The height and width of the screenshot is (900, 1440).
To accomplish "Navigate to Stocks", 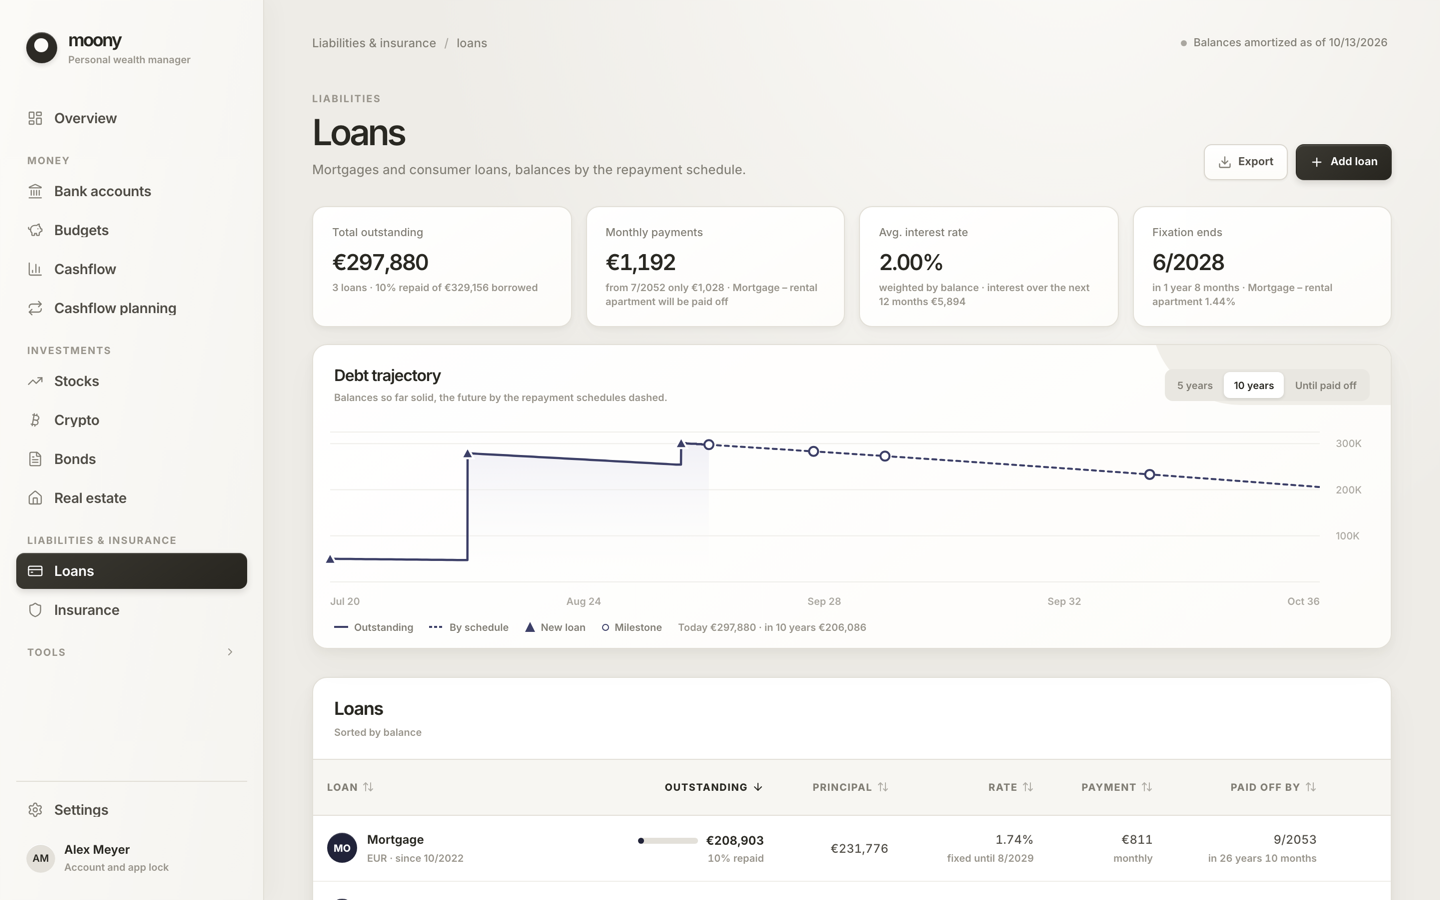I will (x=131, y=381).
